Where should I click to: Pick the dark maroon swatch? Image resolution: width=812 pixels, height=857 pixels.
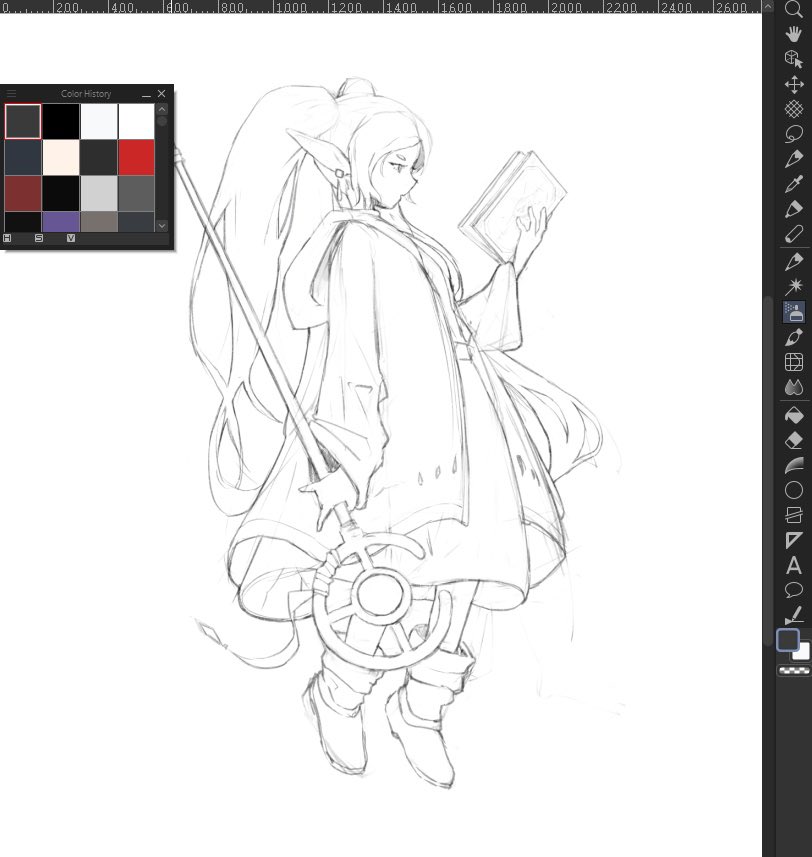click(x=23, y=193)
